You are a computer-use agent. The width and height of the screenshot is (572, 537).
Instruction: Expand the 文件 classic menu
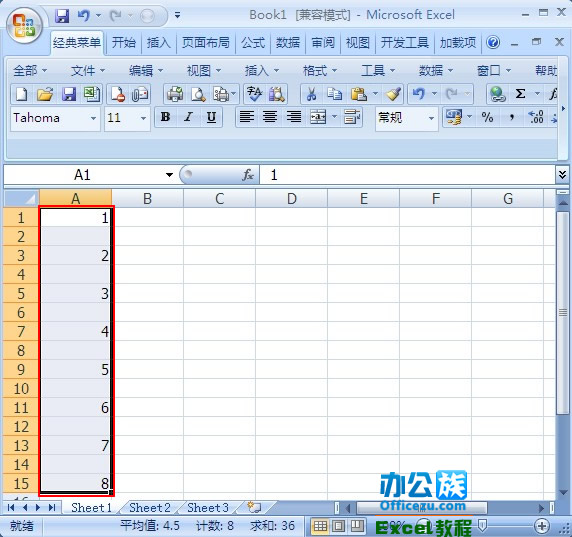(88, 70)
